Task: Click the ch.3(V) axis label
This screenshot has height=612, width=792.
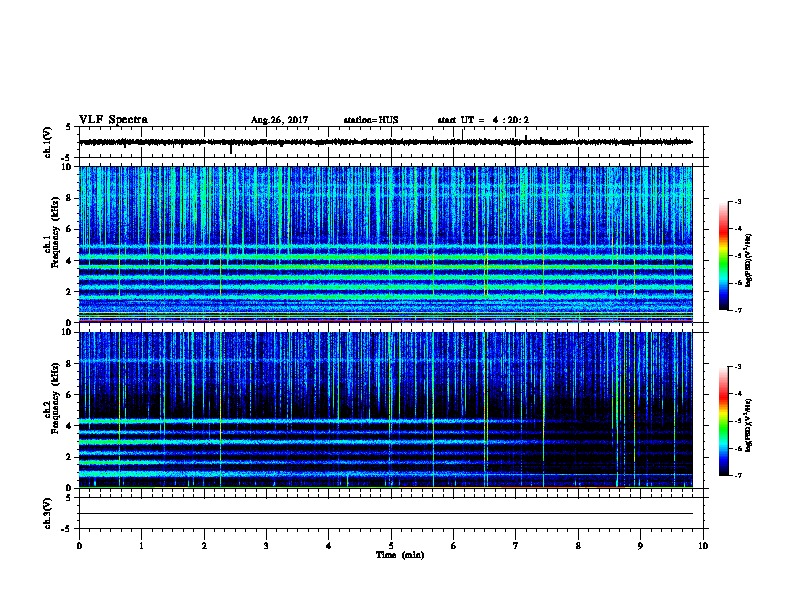Action: click(x=48, y=513)
